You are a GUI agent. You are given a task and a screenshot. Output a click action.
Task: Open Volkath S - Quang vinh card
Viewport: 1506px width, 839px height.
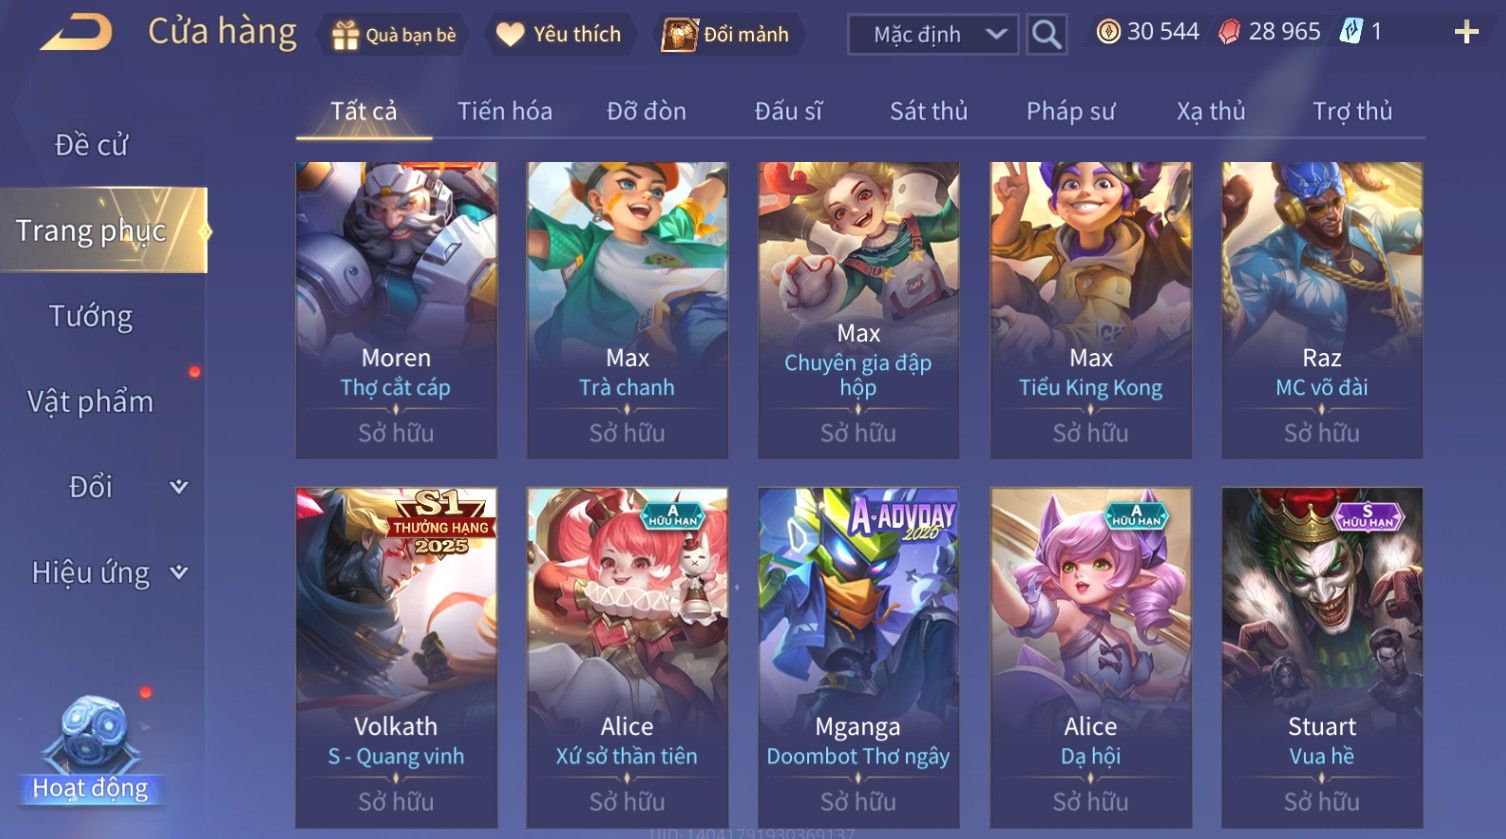click(x=396, y=657)
